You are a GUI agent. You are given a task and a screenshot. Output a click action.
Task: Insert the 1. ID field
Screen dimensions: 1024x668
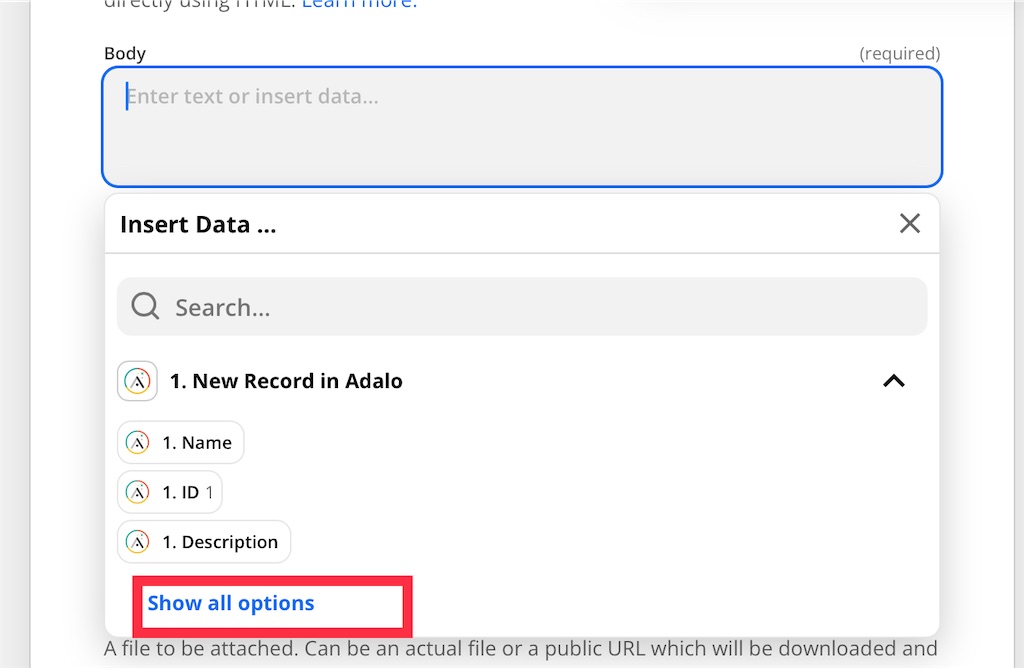pos(181,492)
